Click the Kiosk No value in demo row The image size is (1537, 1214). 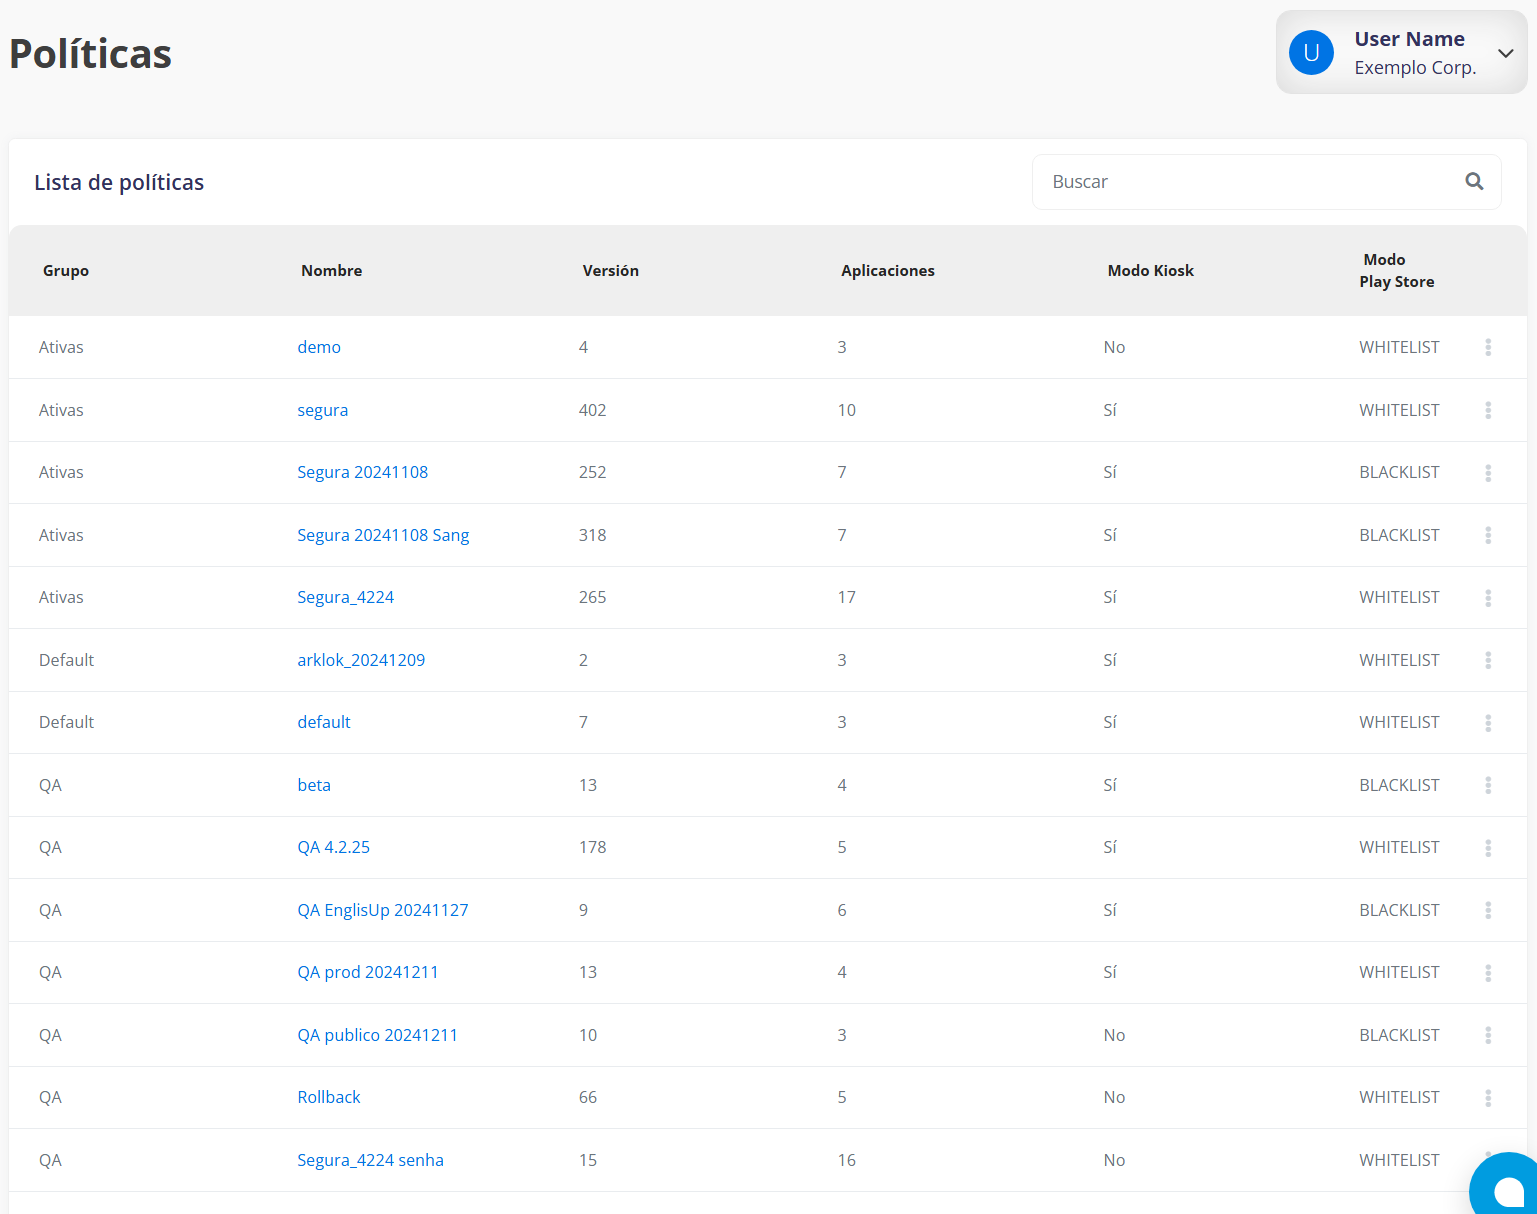(1114, 347)
